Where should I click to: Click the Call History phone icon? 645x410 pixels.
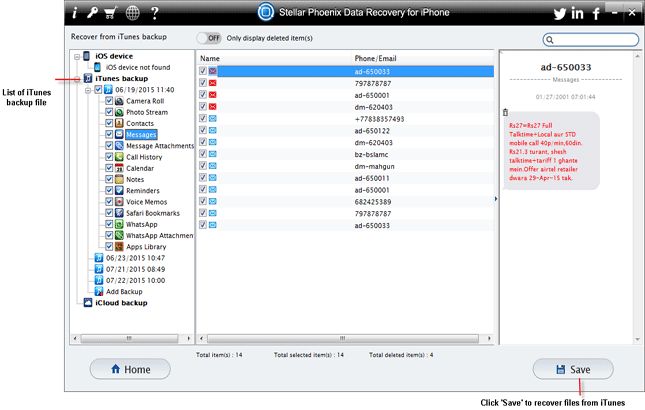pyautogui.click(x=119, y=157)
